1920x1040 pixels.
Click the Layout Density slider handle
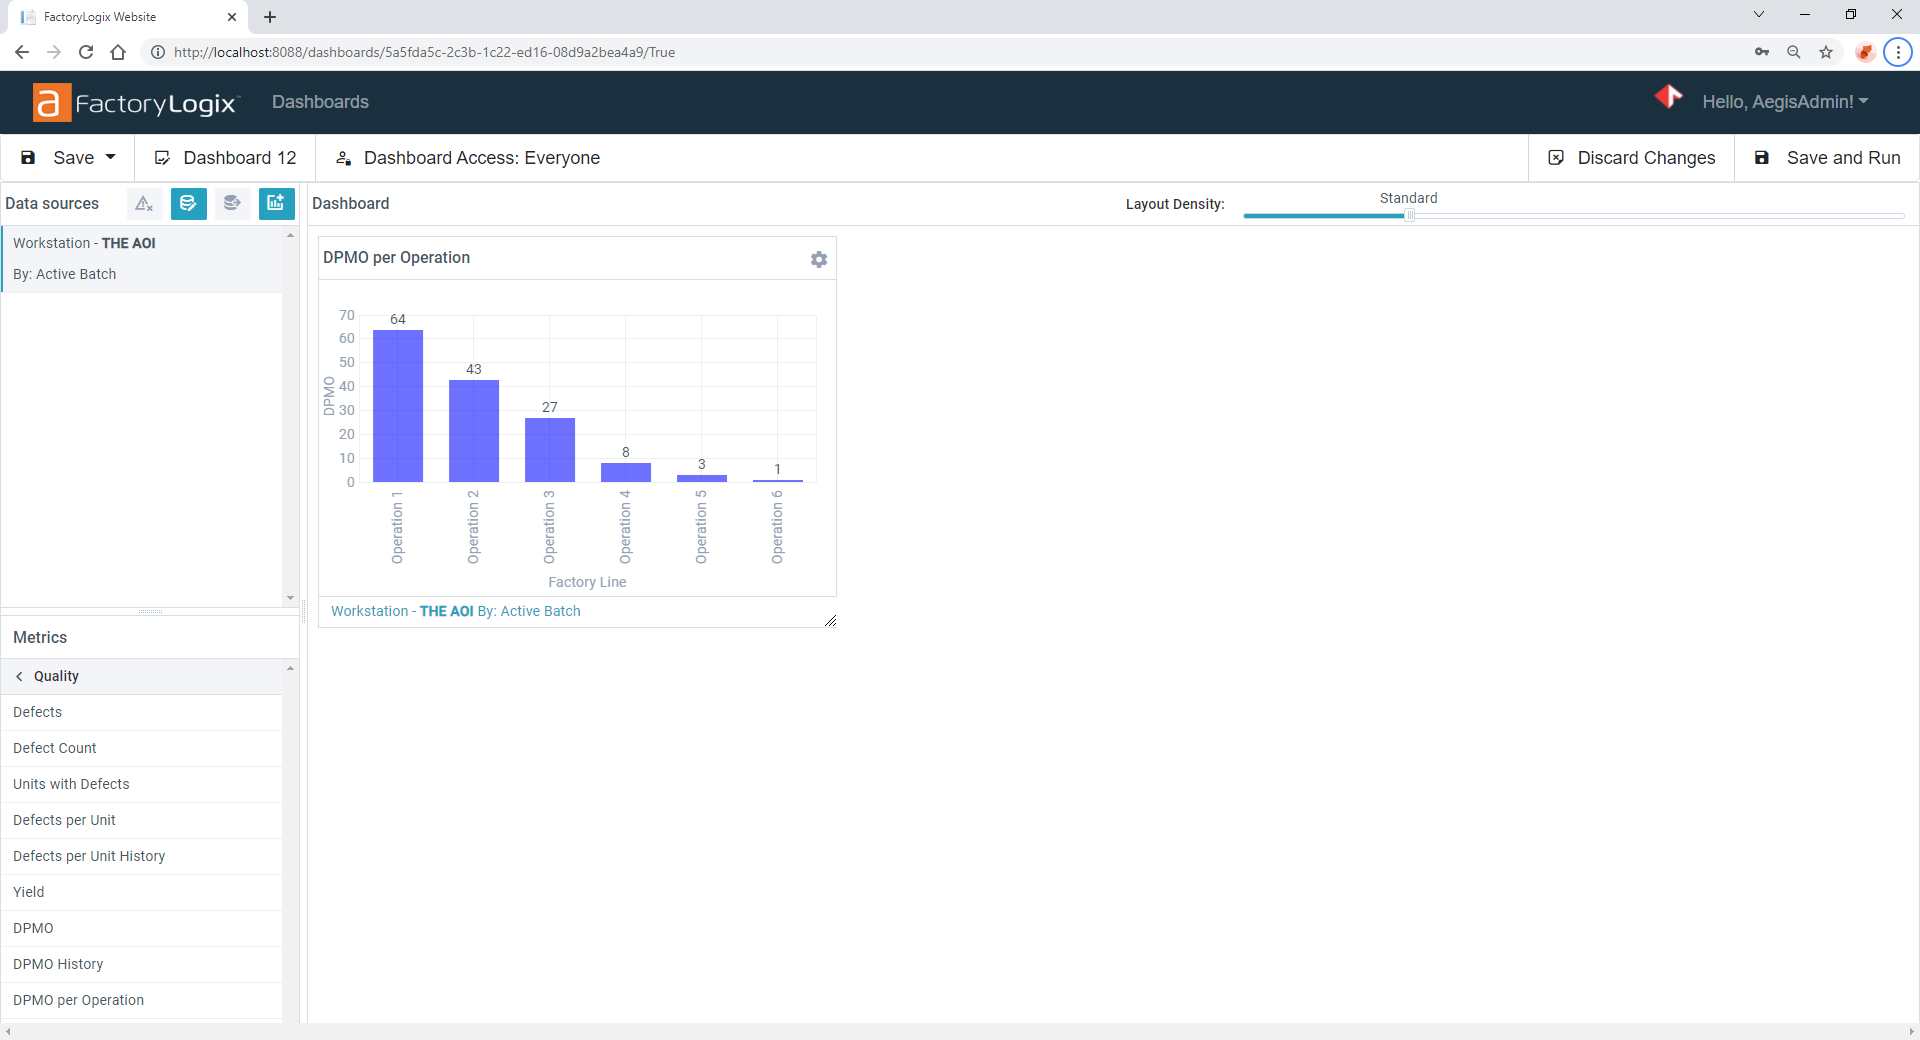1410,216
